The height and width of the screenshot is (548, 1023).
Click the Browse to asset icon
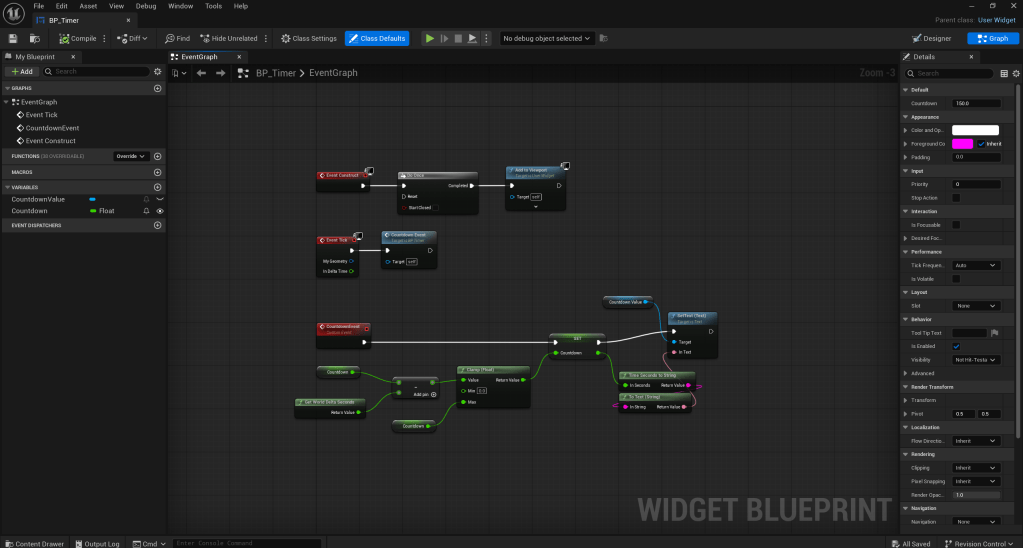(x=35, y=38)
